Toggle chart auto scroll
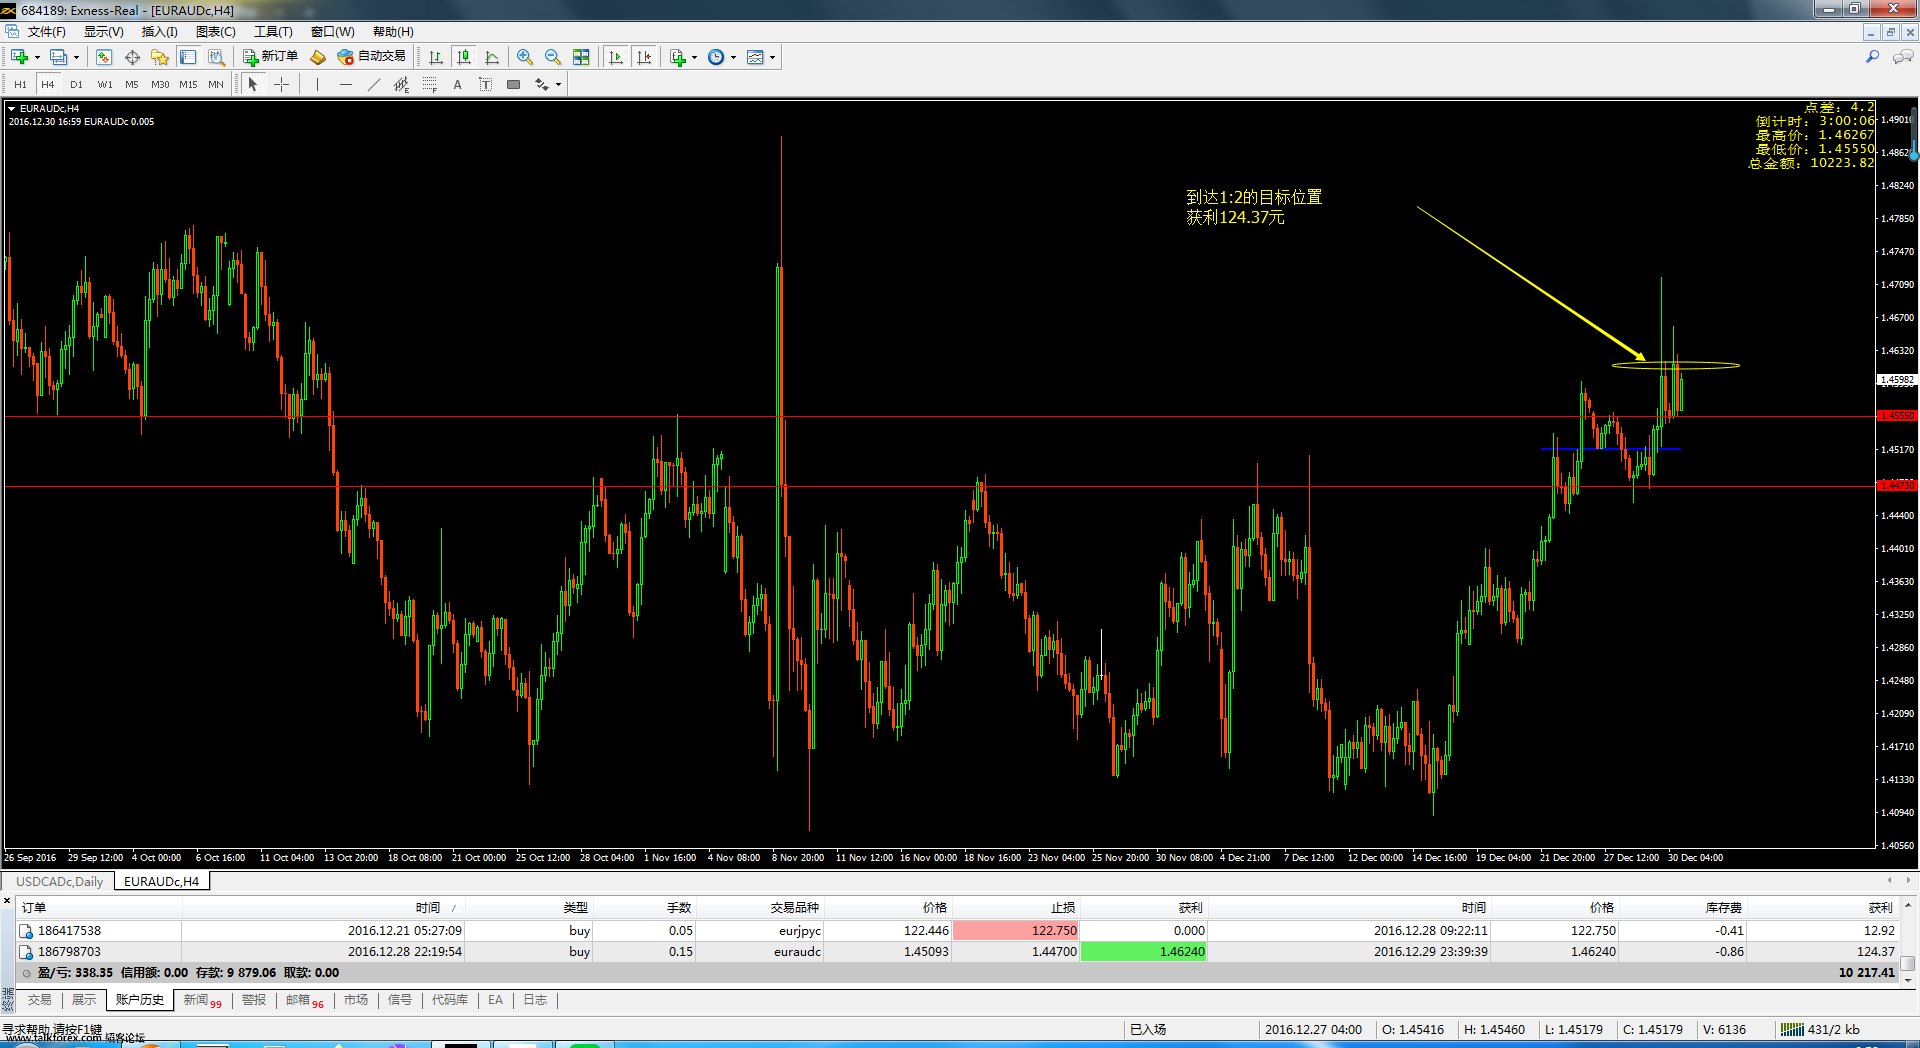1920x1048 pixels. tap(616, 57)
